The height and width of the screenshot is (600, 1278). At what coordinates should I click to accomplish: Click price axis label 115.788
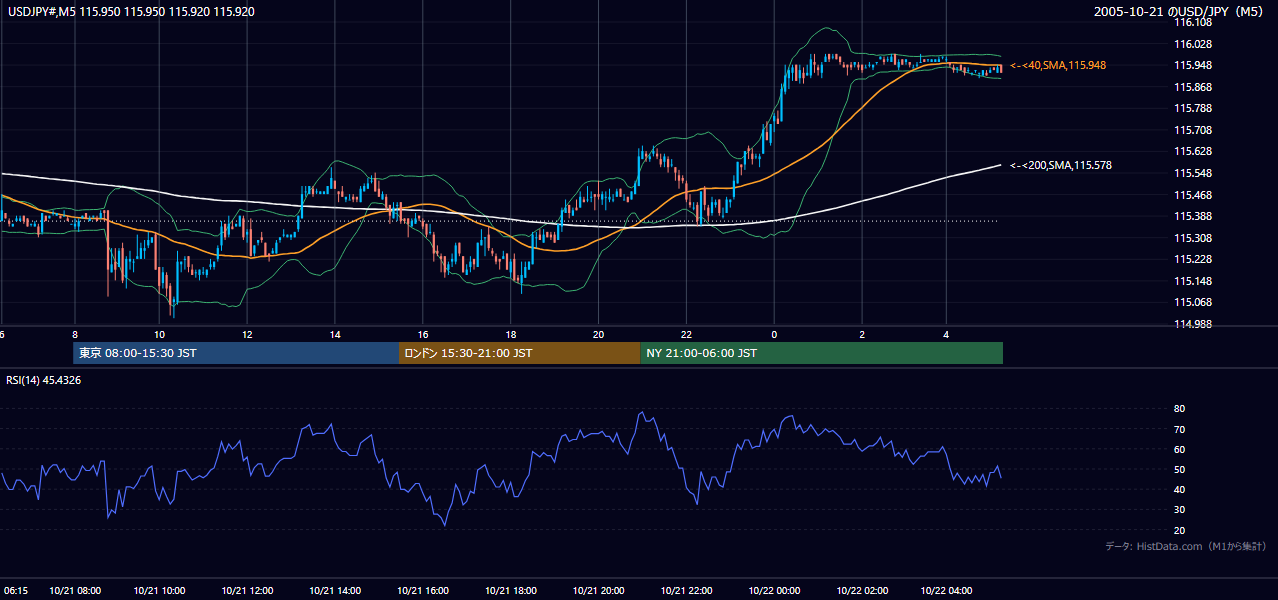[1193, 108]
